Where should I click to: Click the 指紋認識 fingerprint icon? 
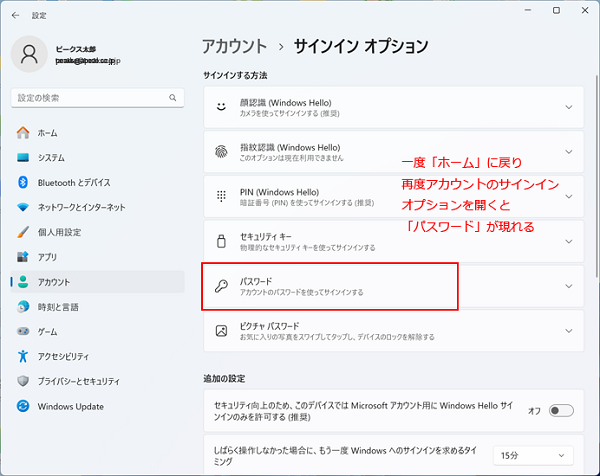coord(221,152)
